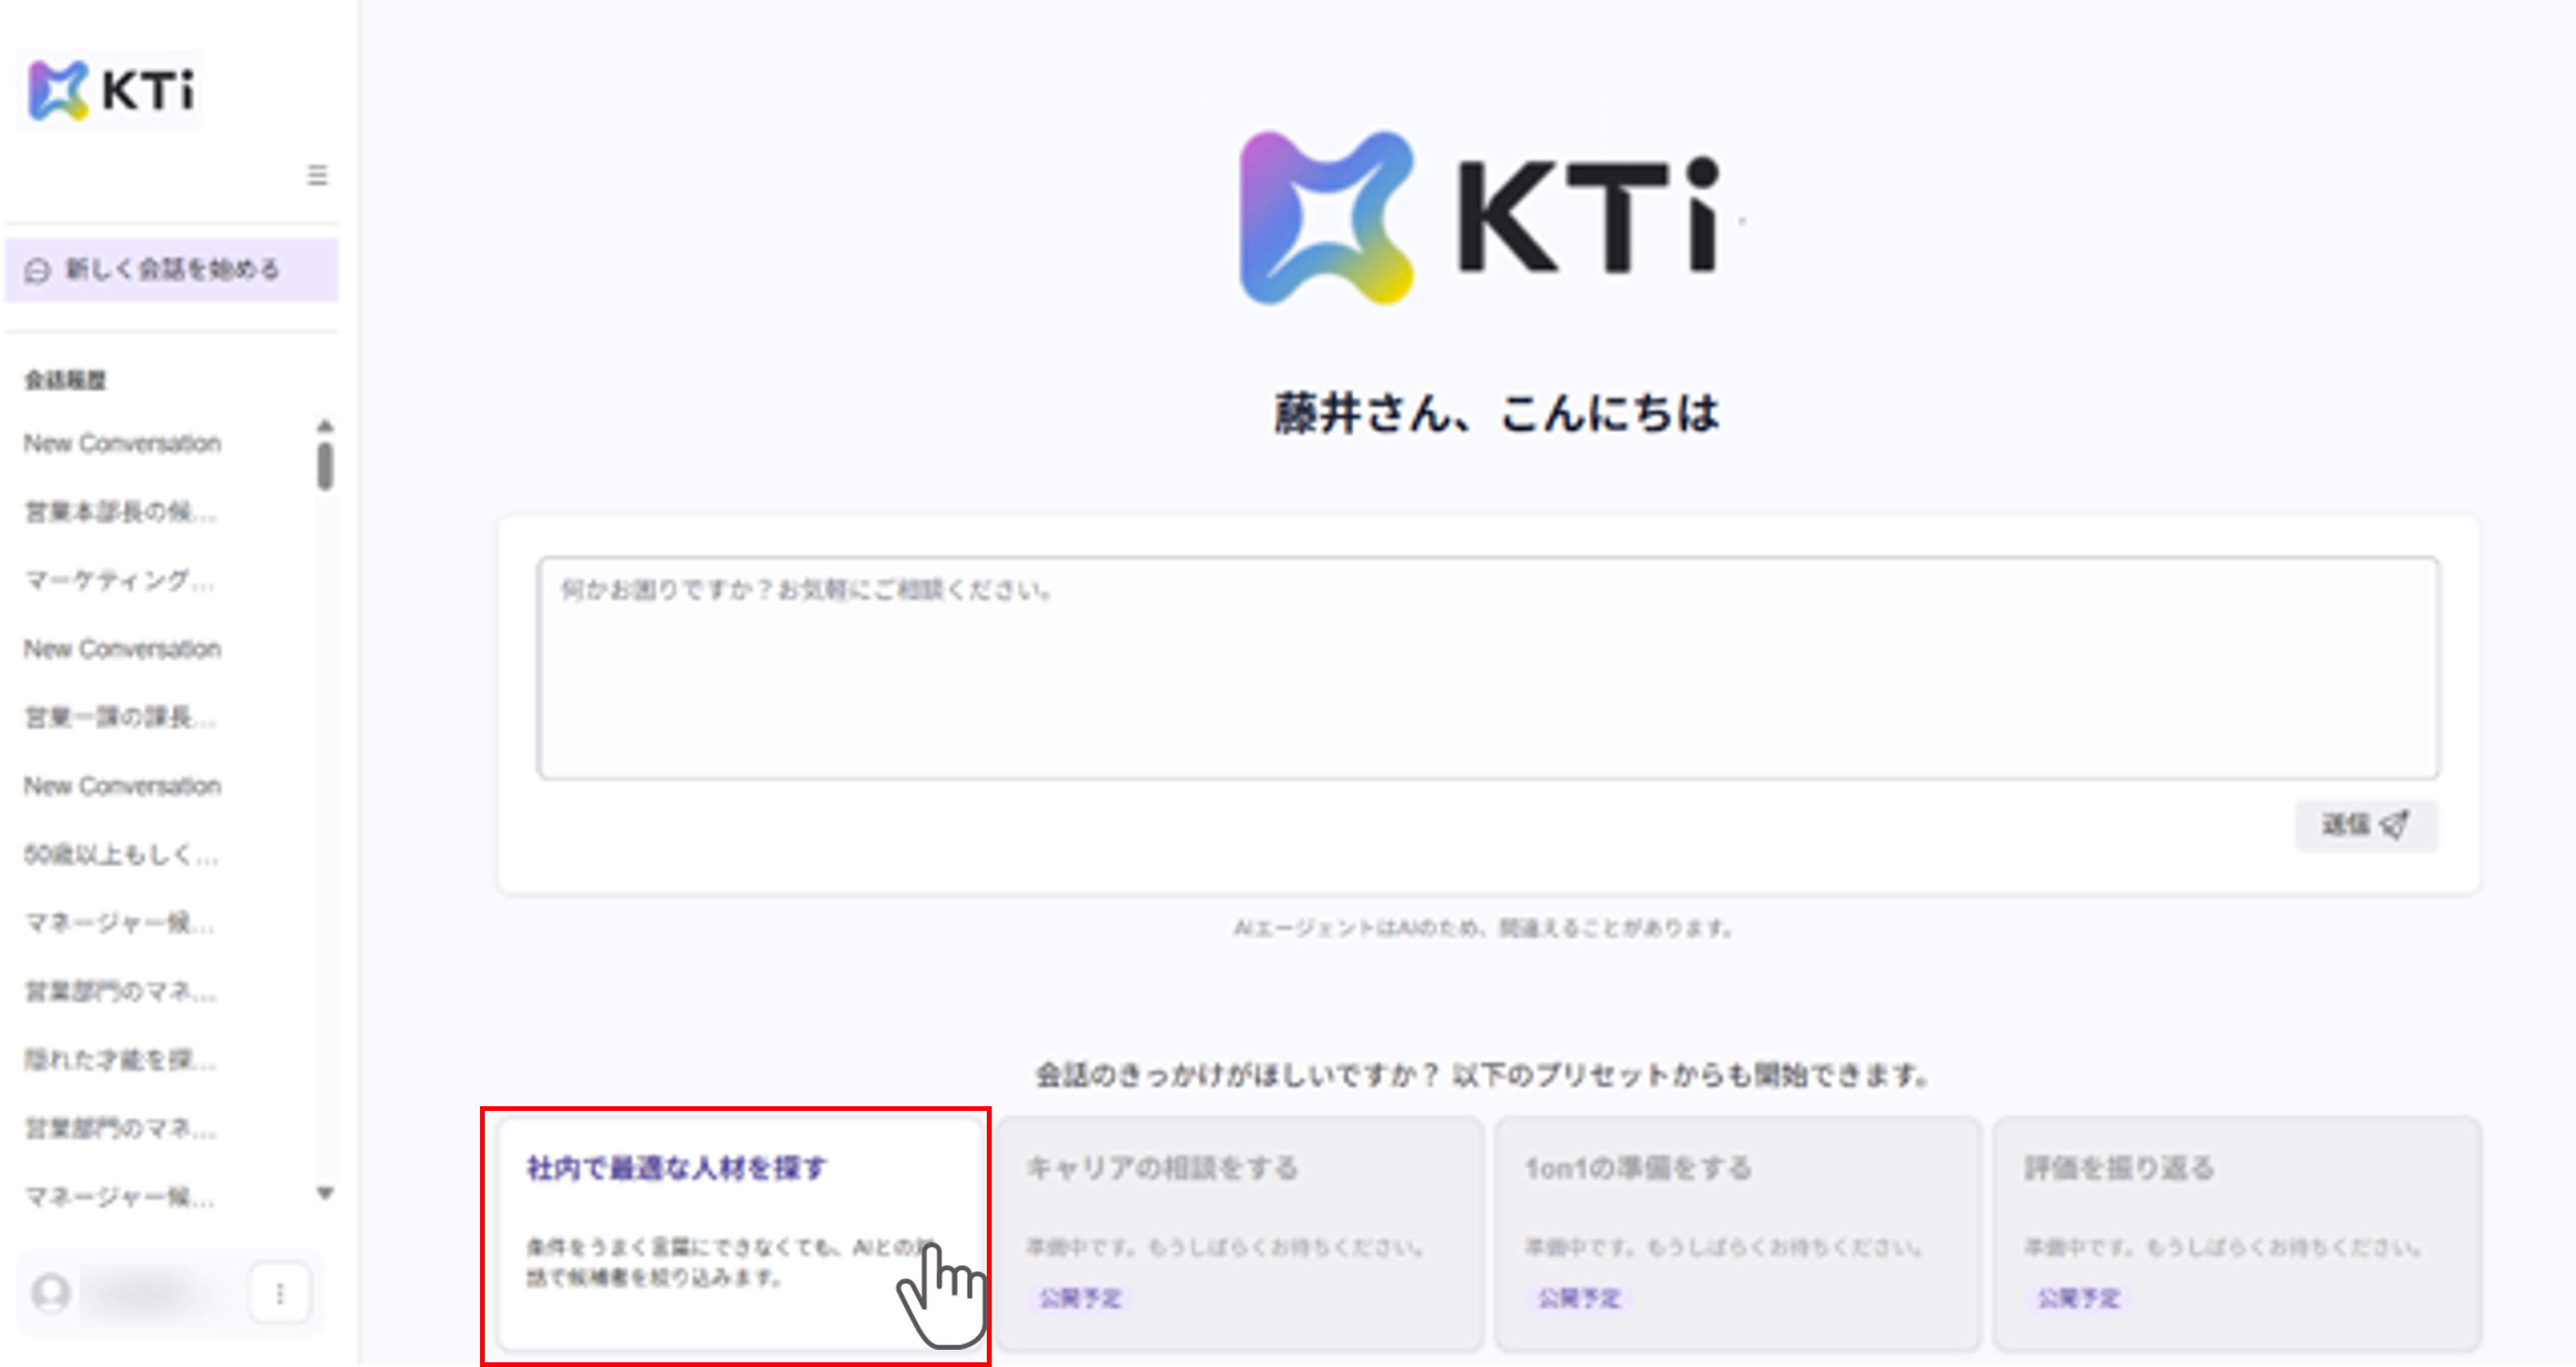Viewport: 2576px width, 1367px height.
Task: Open the 営業一課の課長… conversation
Action: [120, 717]
